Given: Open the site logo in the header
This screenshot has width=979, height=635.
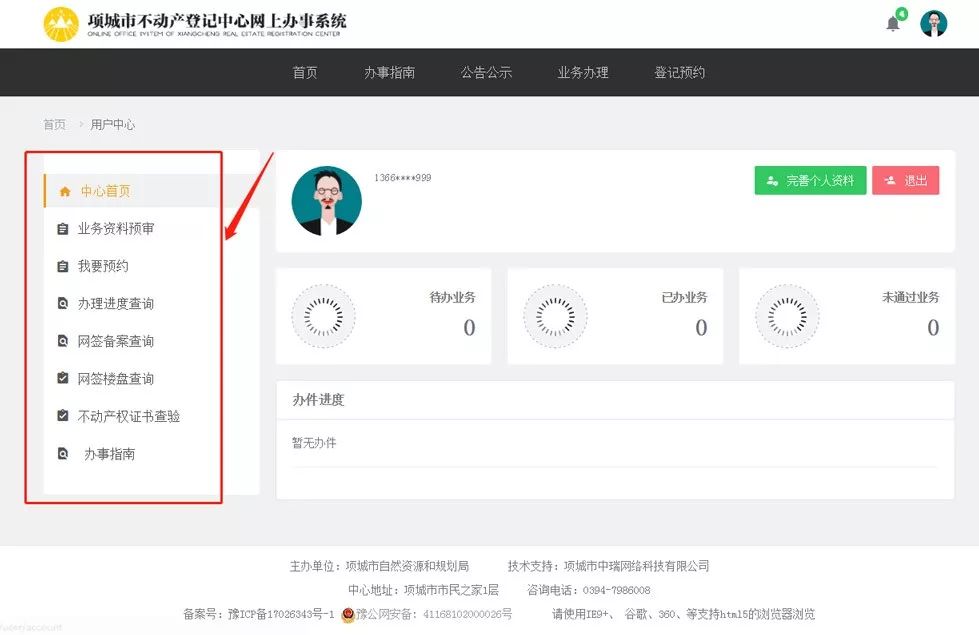Looking at the screenshot, I should pyautogui.click(x=62, y=24).
